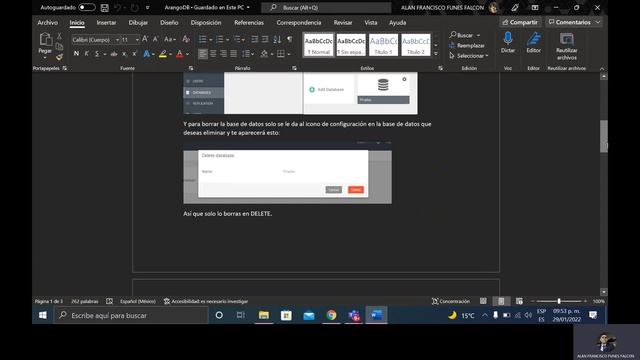Click the zoom slider handle

tap(559, 301)
